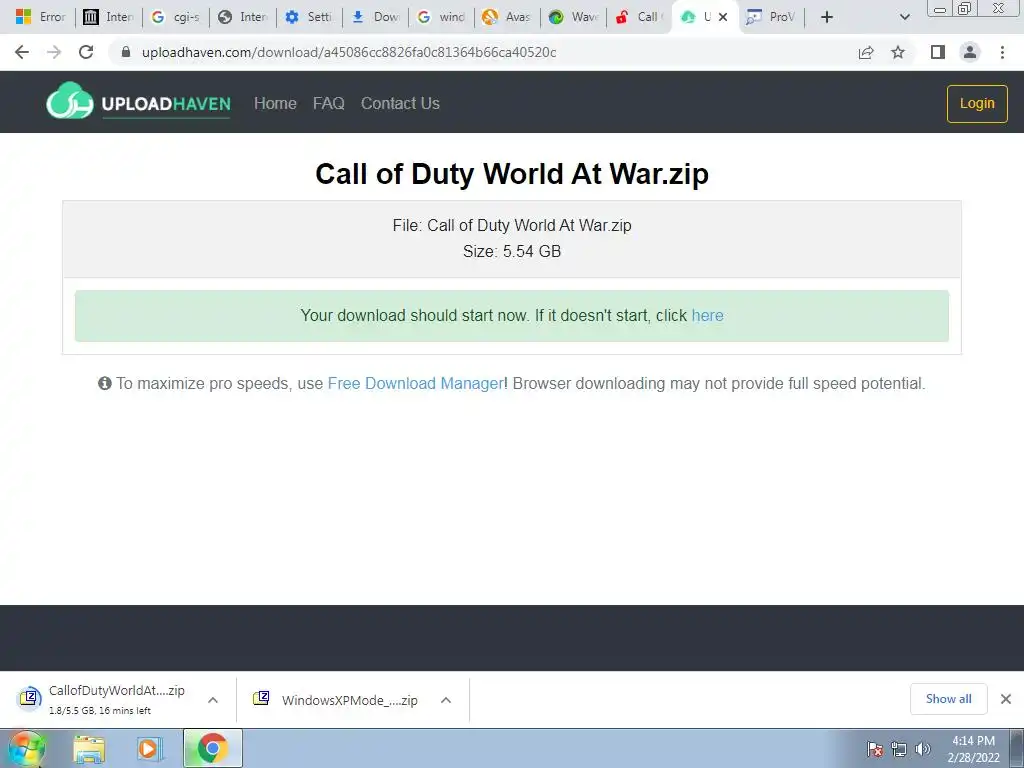
Task: Switch to the cgi-s Google tab
Action: tap(176, 17)
